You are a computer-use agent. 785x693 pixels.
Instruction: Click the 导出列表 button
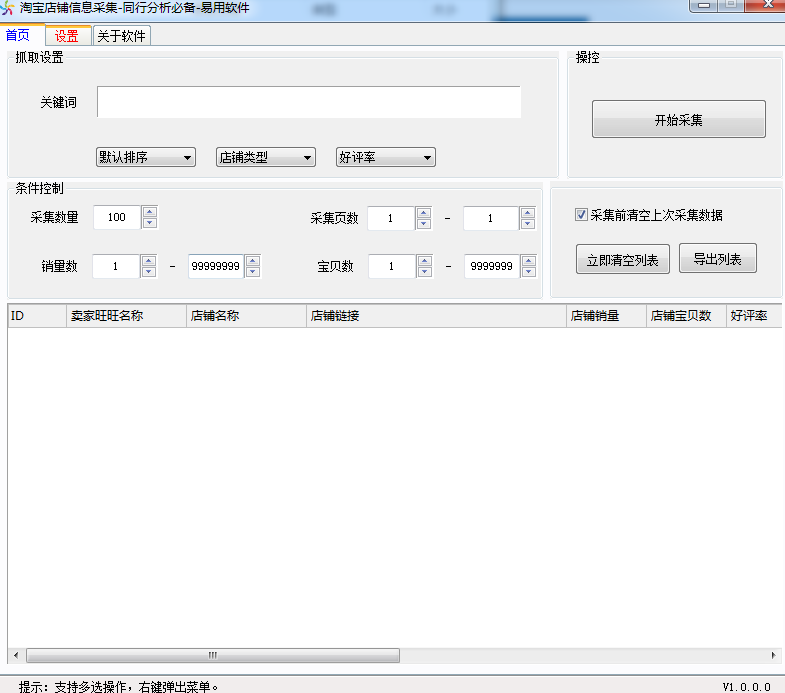[x=717, y=258]
